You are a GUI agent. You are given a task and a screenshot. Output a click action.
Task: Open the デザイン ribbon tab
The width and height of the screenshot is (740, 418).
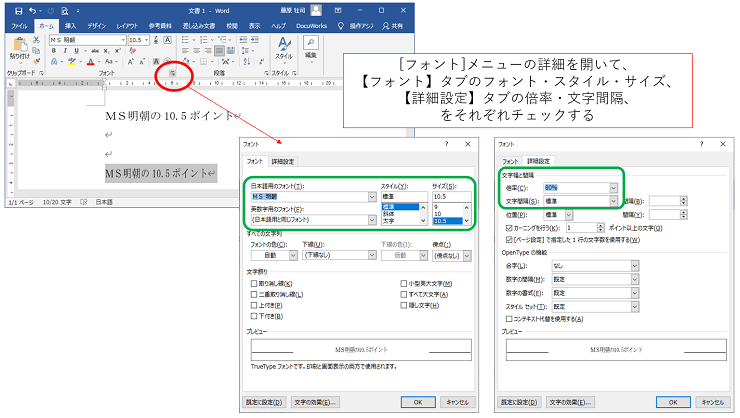[x=96, y=26]
